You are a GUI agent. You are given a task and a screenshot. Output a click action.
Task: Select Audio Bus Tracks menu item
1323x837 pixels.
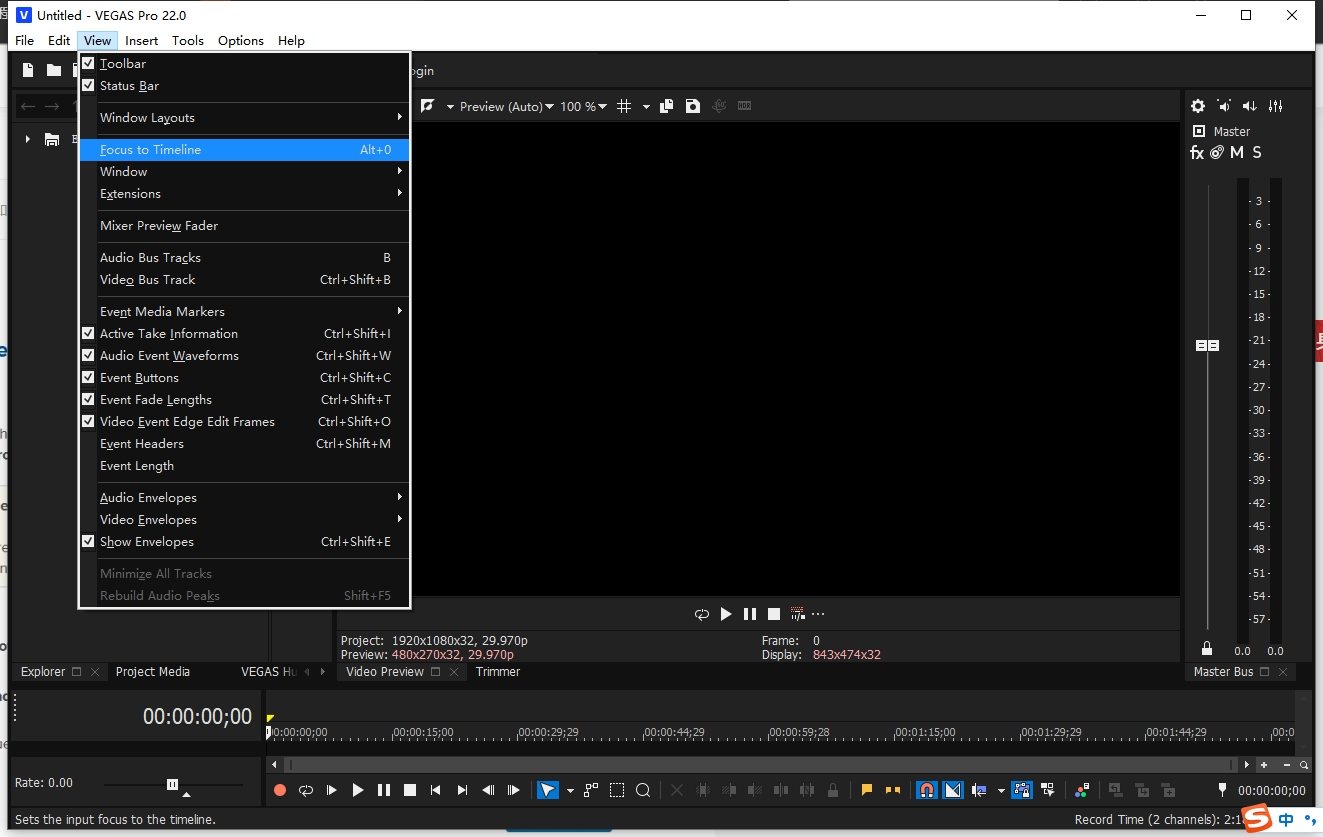pyautogui.click(x=244, y=258)
